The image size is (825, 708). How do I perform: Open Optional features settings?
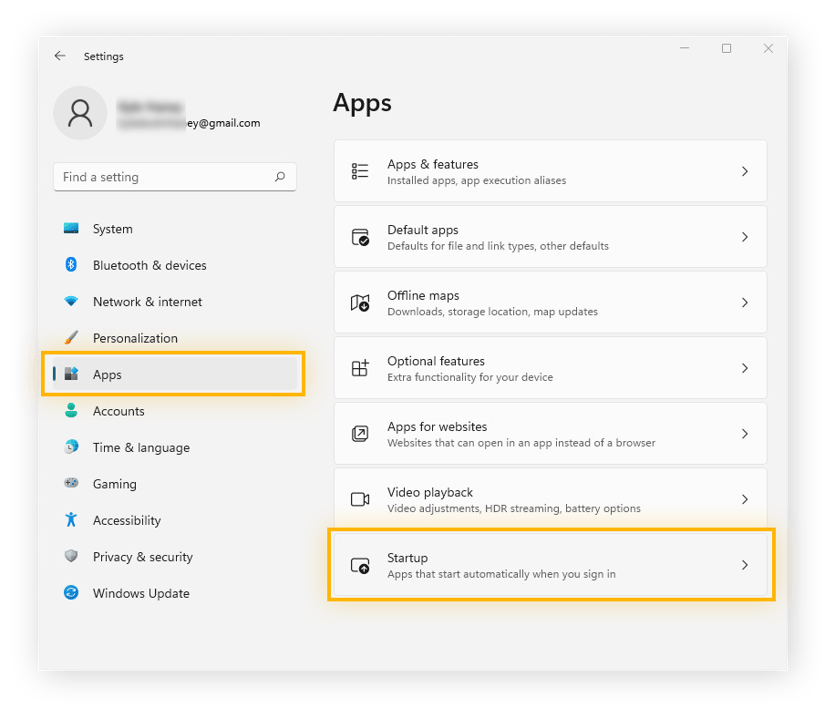(550, 367)
